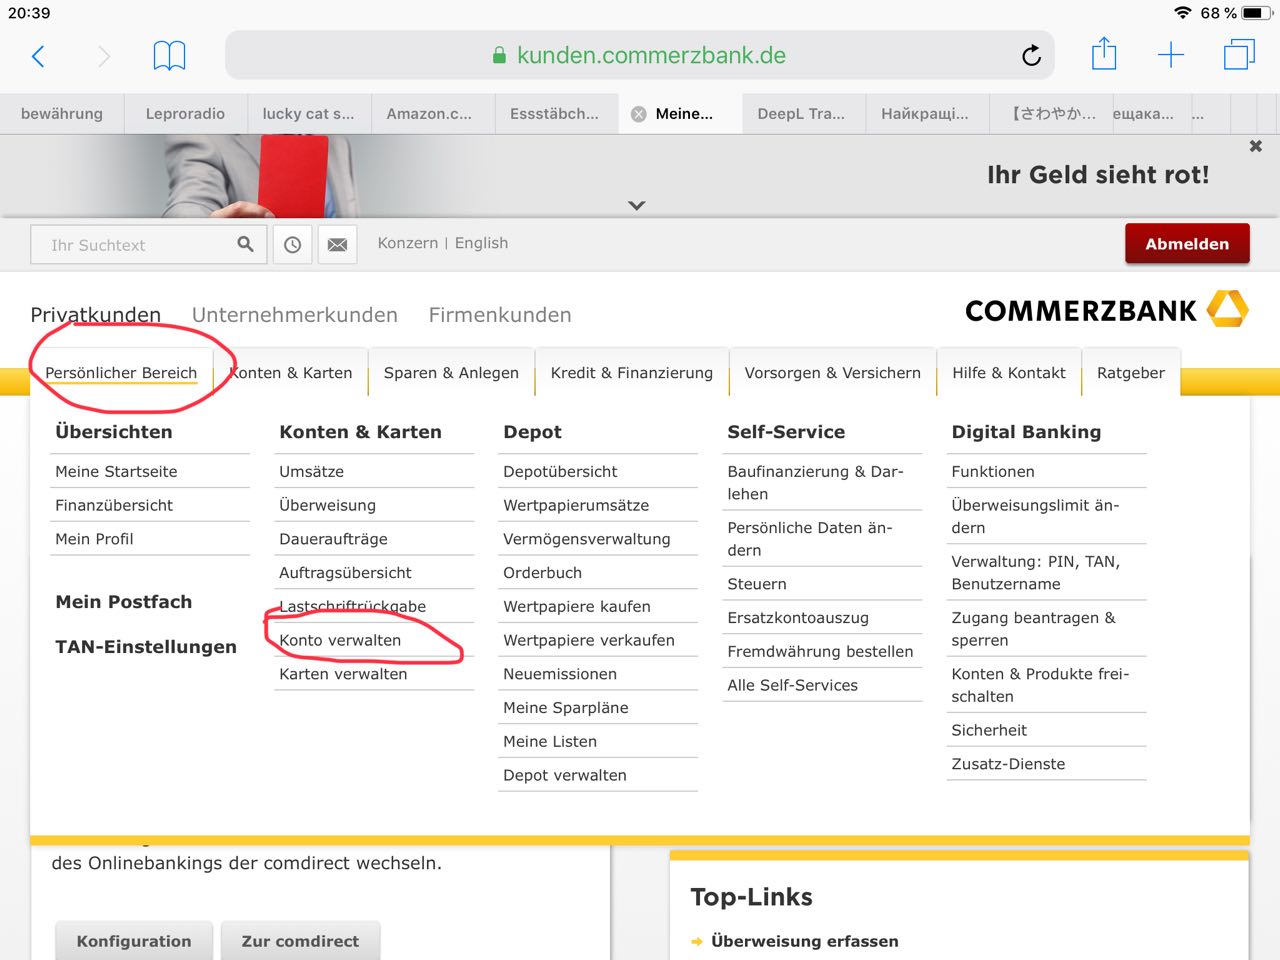Screen dimensions: 1280x960
Task: Reload page with refresh icon
Action: (x=1031, y=56)
